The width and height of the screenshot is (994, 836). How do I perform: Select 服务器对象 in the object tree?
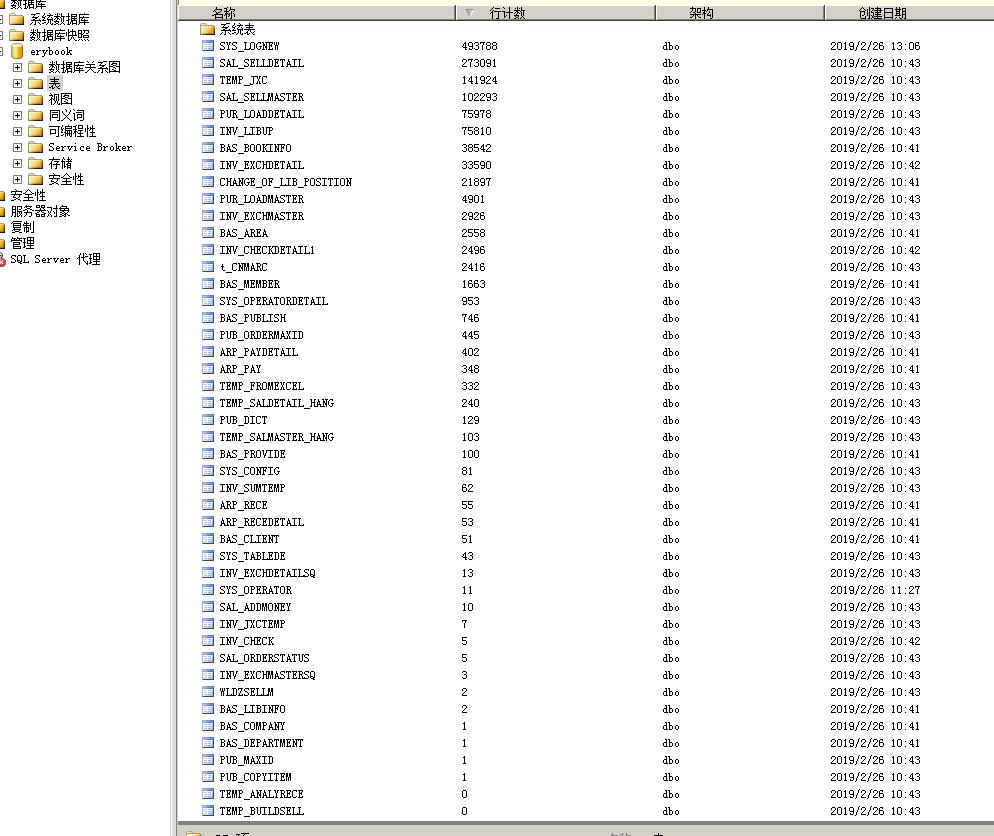click(40, 211)
